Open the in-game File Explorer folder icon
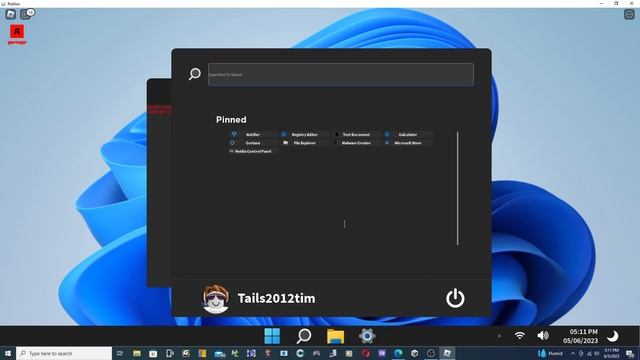This screenshot has height=360, width=640. (336, 336)
